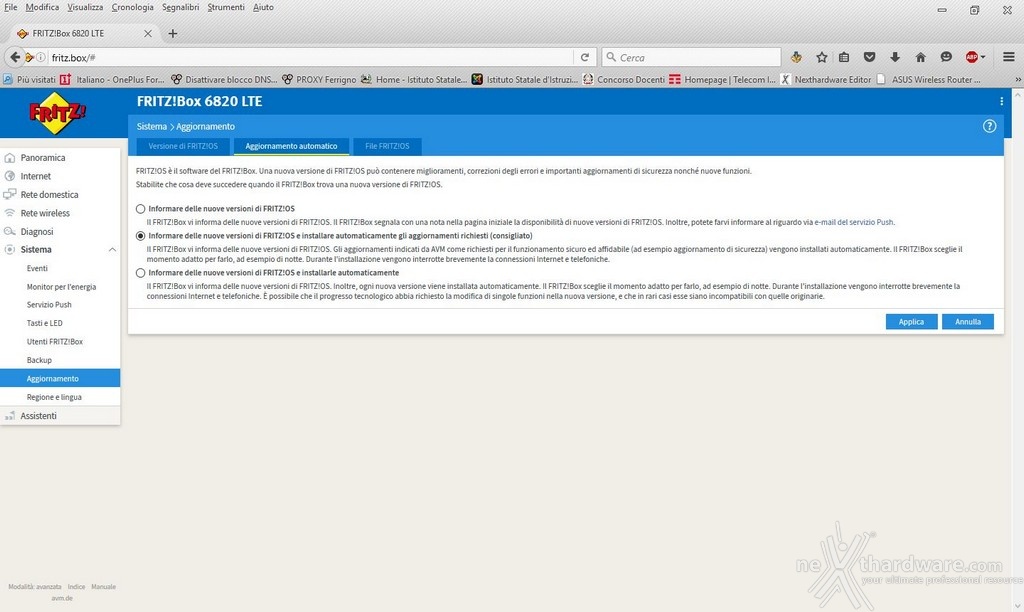Open Regione e lingua page
The height and width of the screenshot is (612, 1024).
click(x=54, y=397)
